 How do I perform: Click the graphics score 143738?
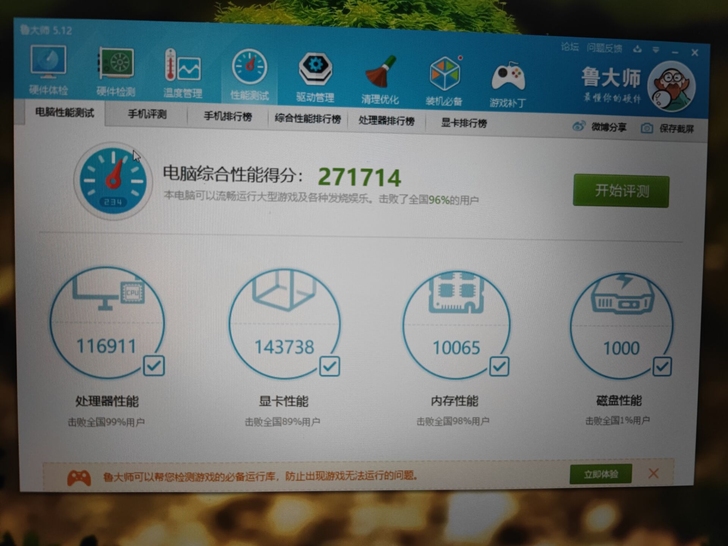284,347
